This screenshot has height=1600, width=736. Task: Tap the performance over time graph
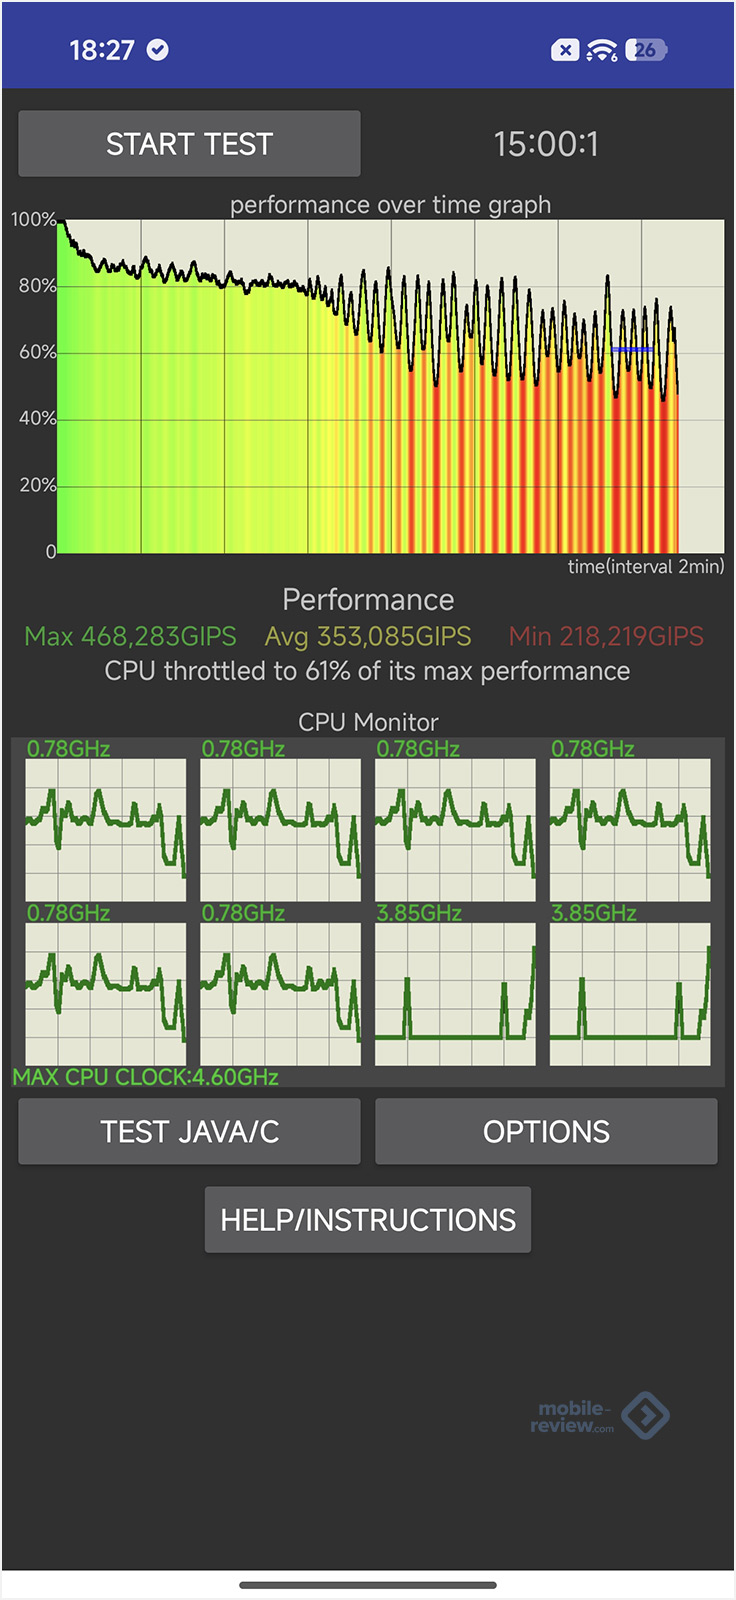(390, 386)
